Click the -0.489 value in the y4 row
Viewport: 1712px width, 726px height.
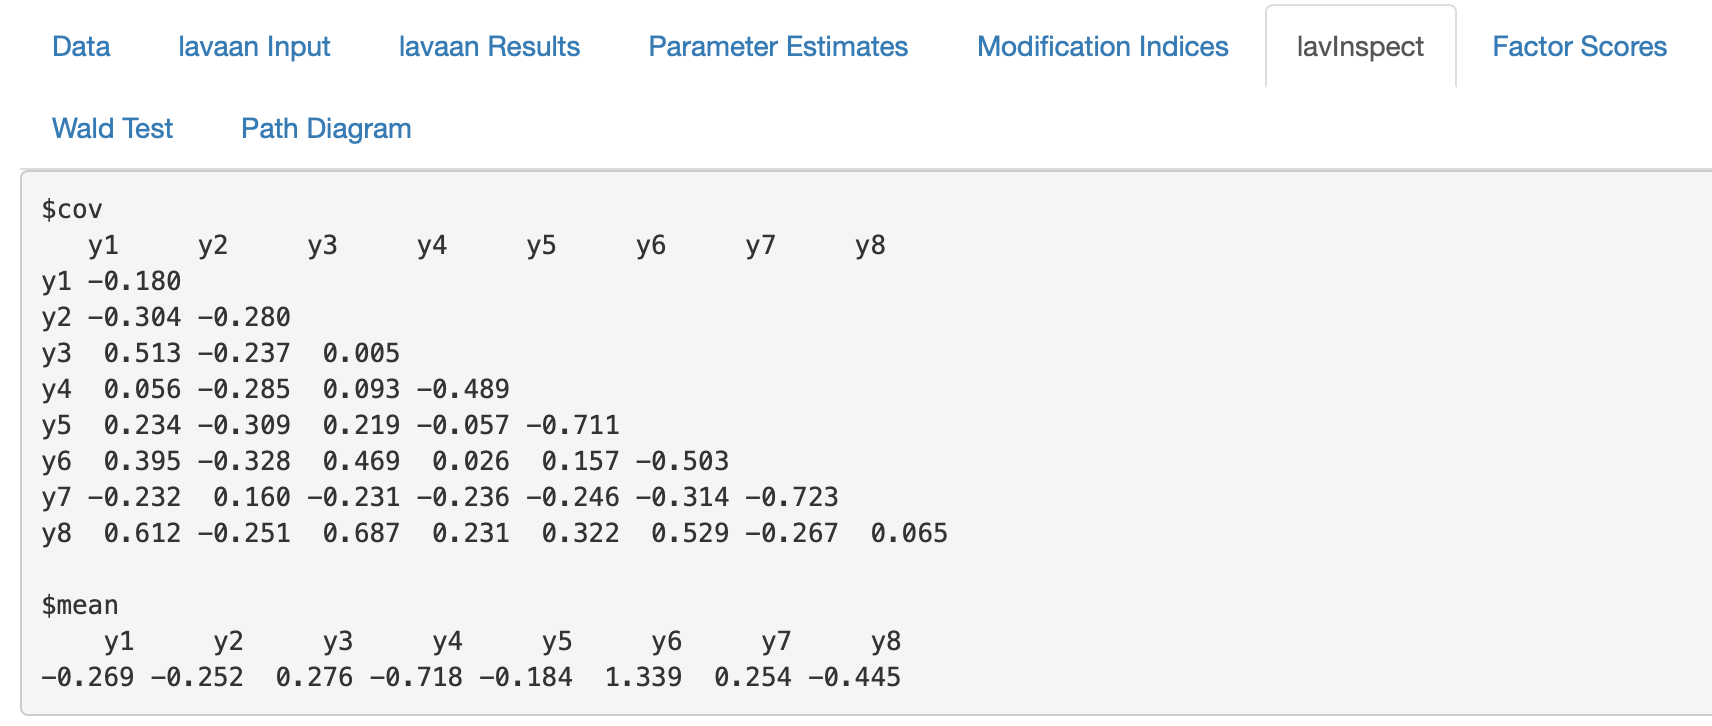tap(463, 390)
